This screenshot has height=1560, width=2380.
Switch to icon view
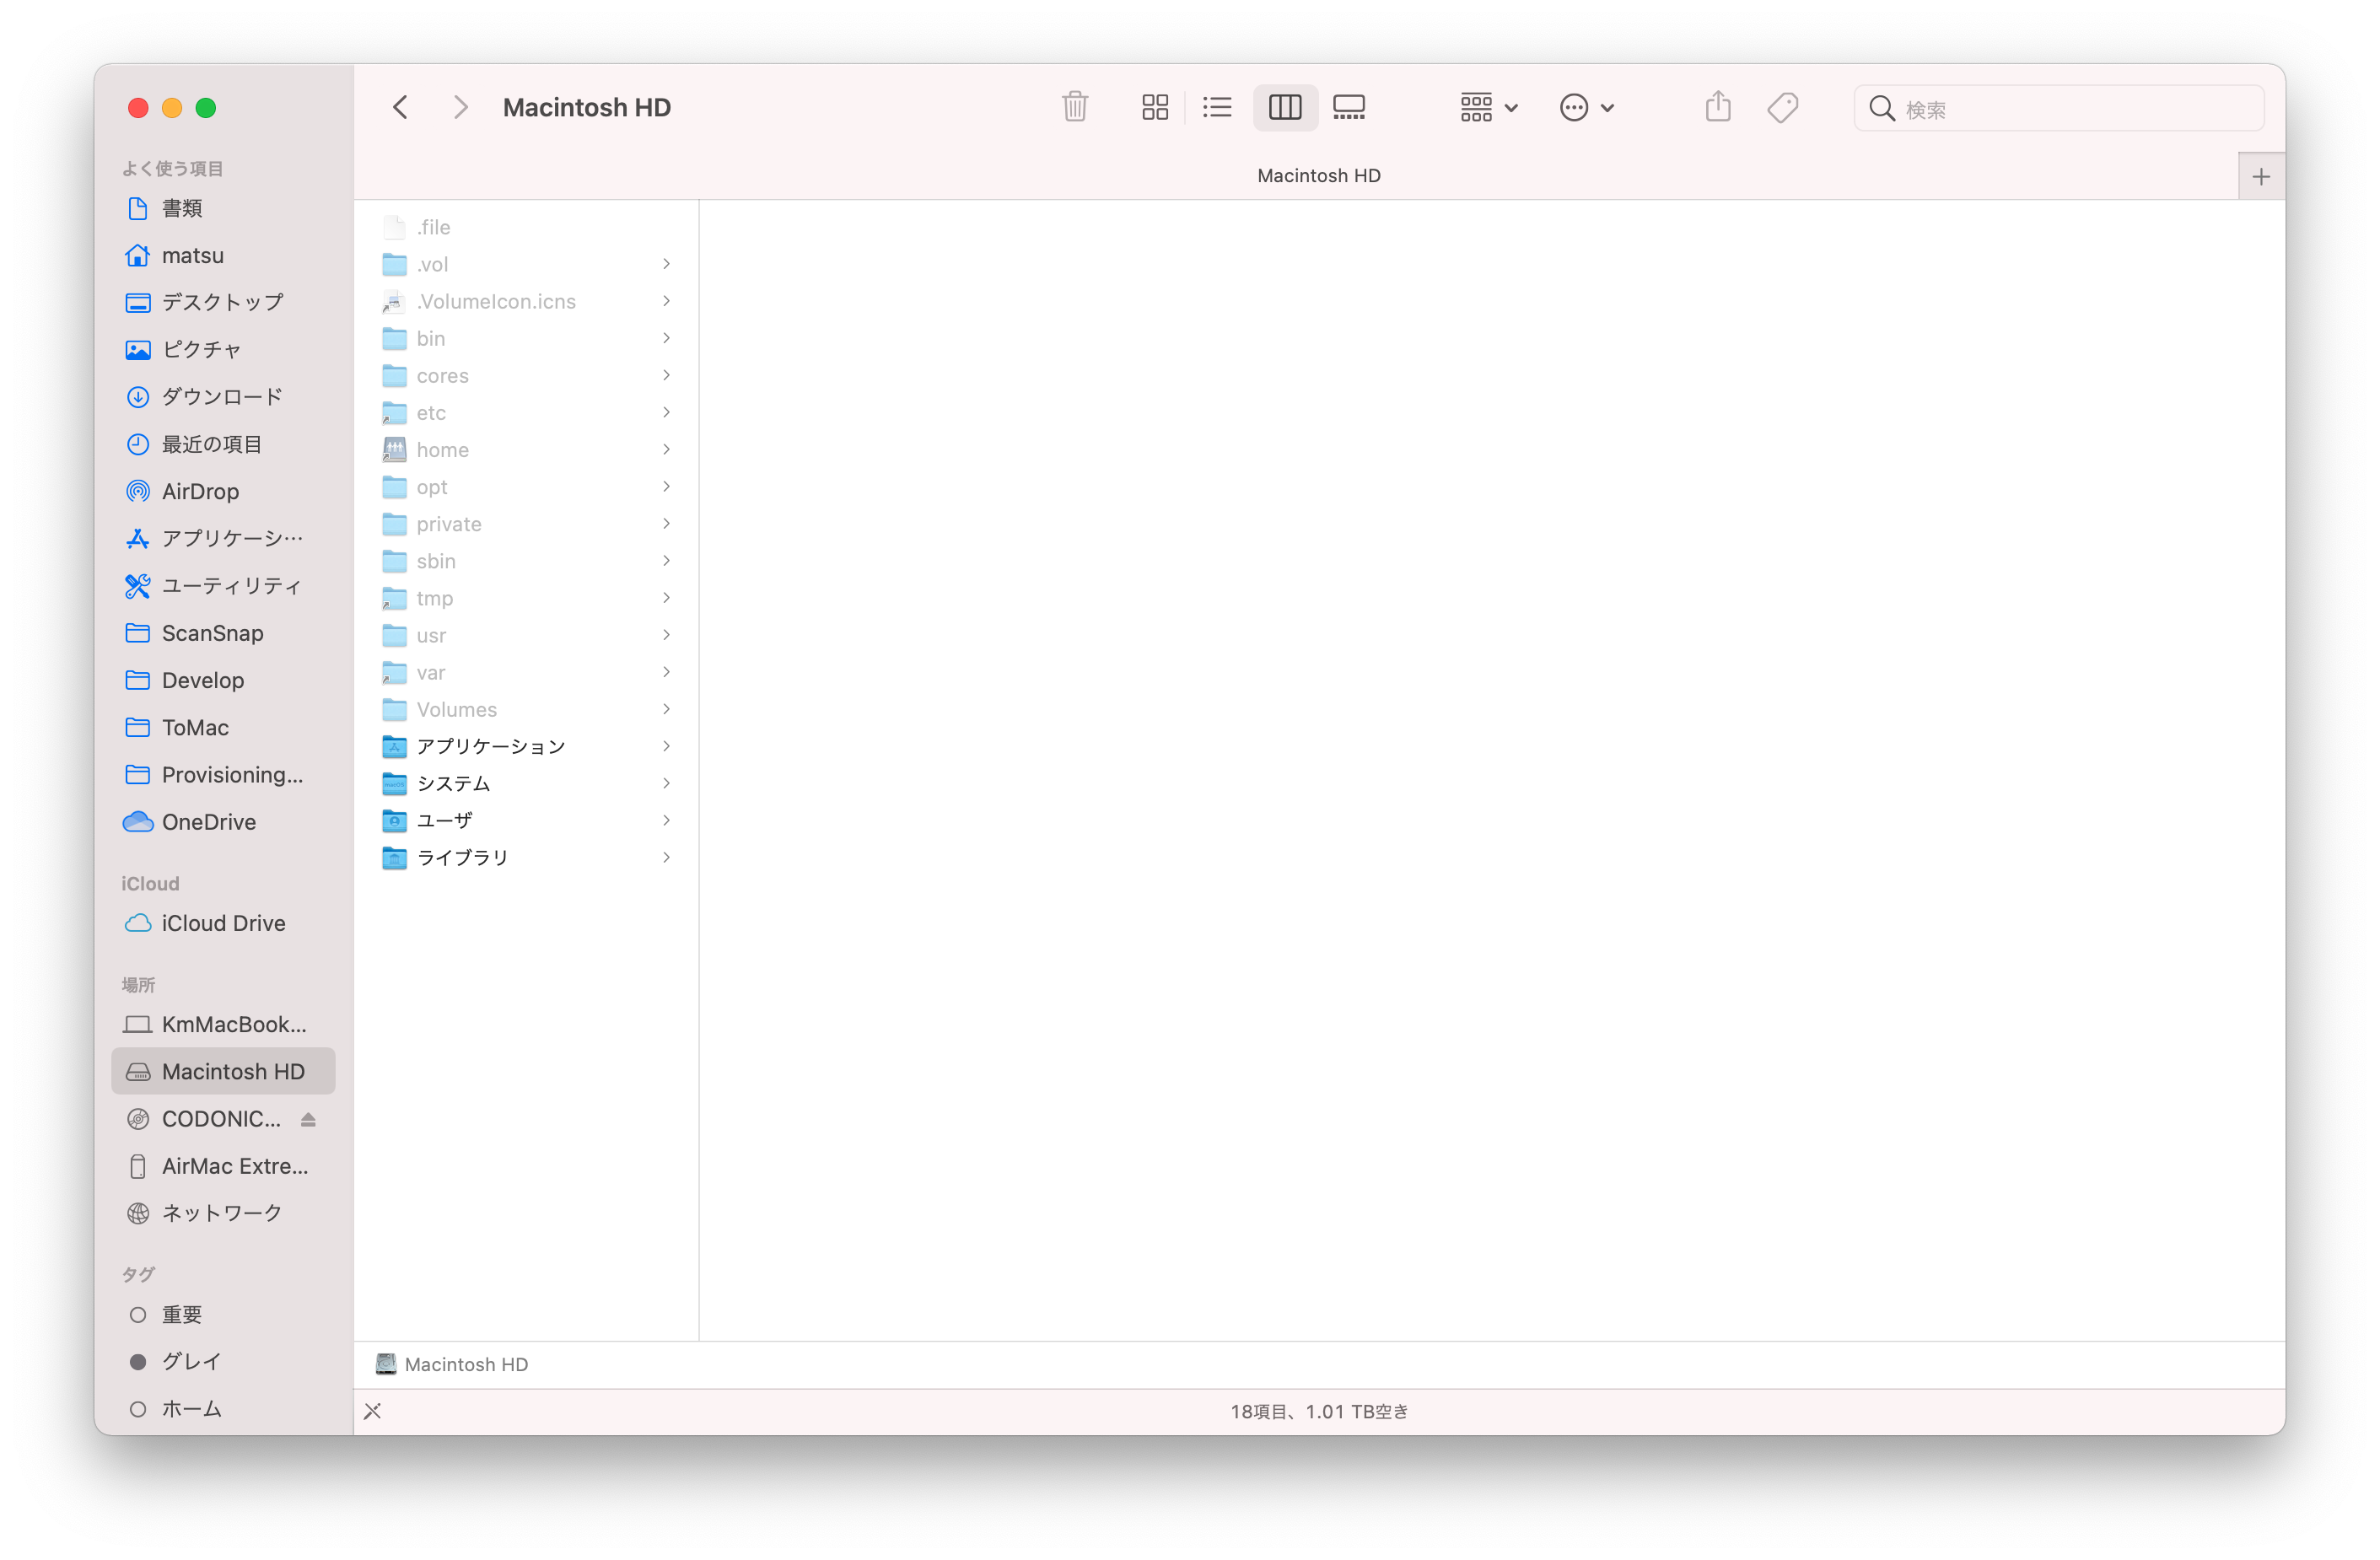click(x=1155, y=107)
